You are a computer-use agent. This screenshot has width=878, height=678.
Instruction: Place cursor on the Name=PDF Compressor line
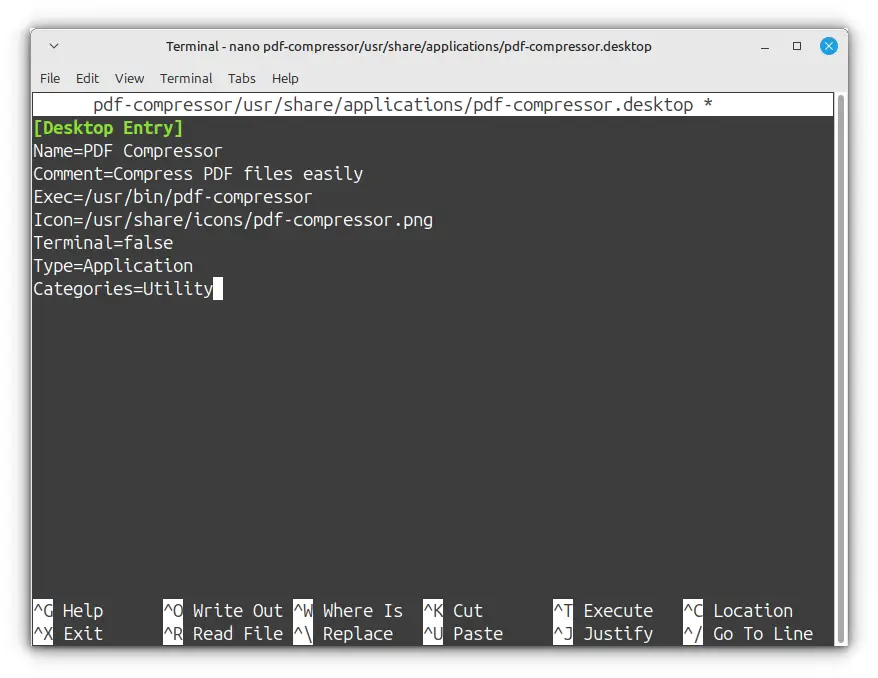click(128, 151)
